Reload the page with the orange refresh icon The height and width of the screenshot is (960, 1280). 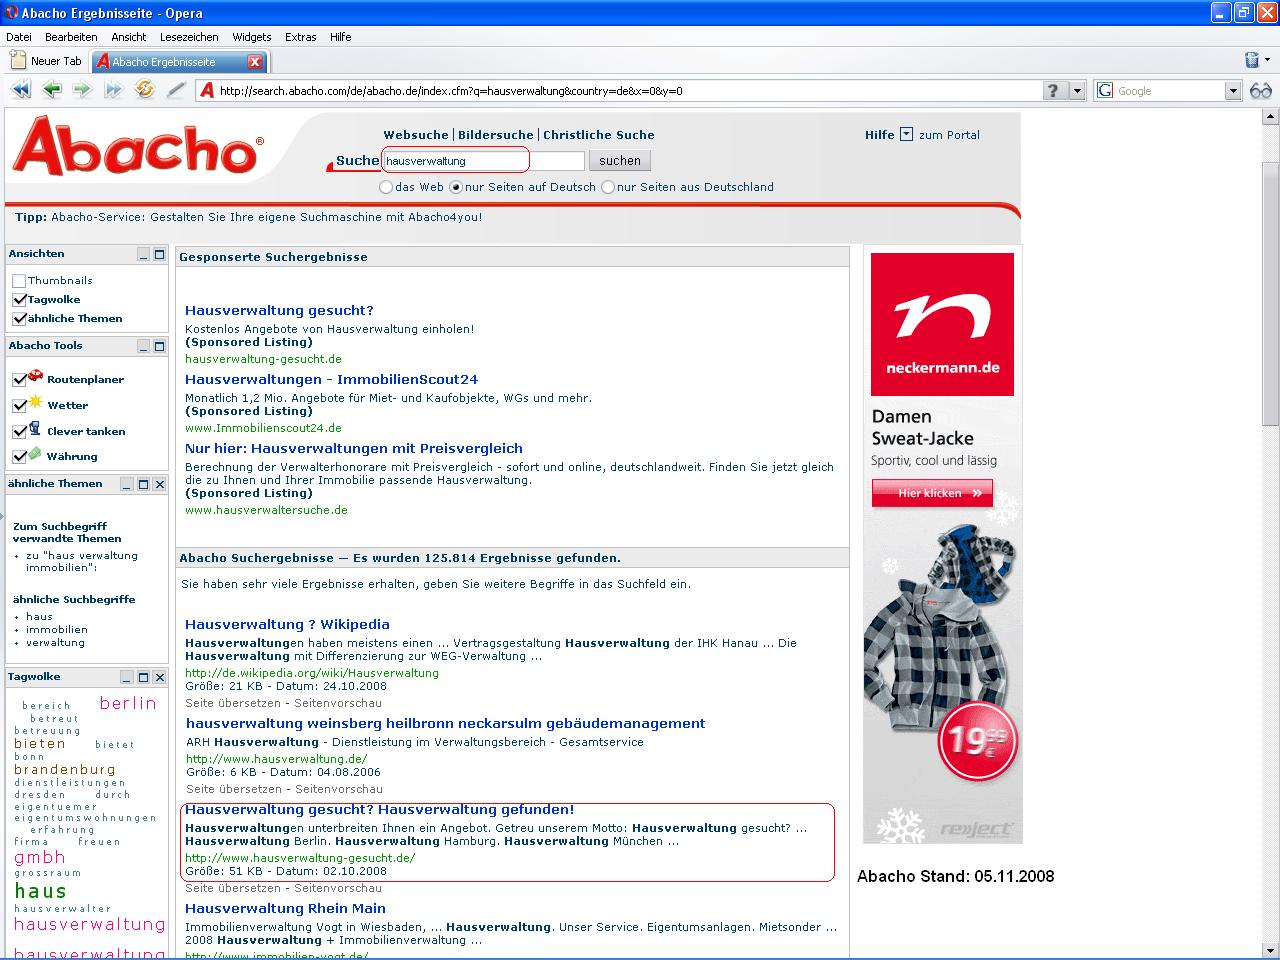click(x=145, y=90)
